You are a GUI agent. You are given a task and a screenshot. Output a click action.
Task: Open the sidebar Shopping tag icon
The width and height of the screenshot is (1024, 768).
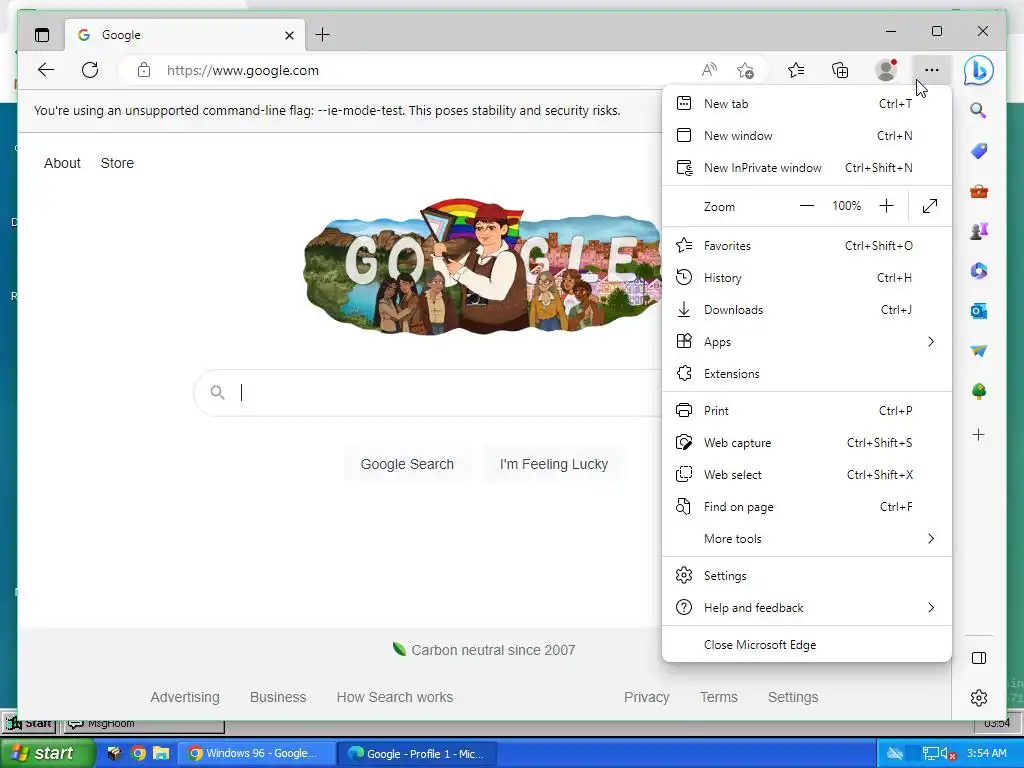pos(978,151)
